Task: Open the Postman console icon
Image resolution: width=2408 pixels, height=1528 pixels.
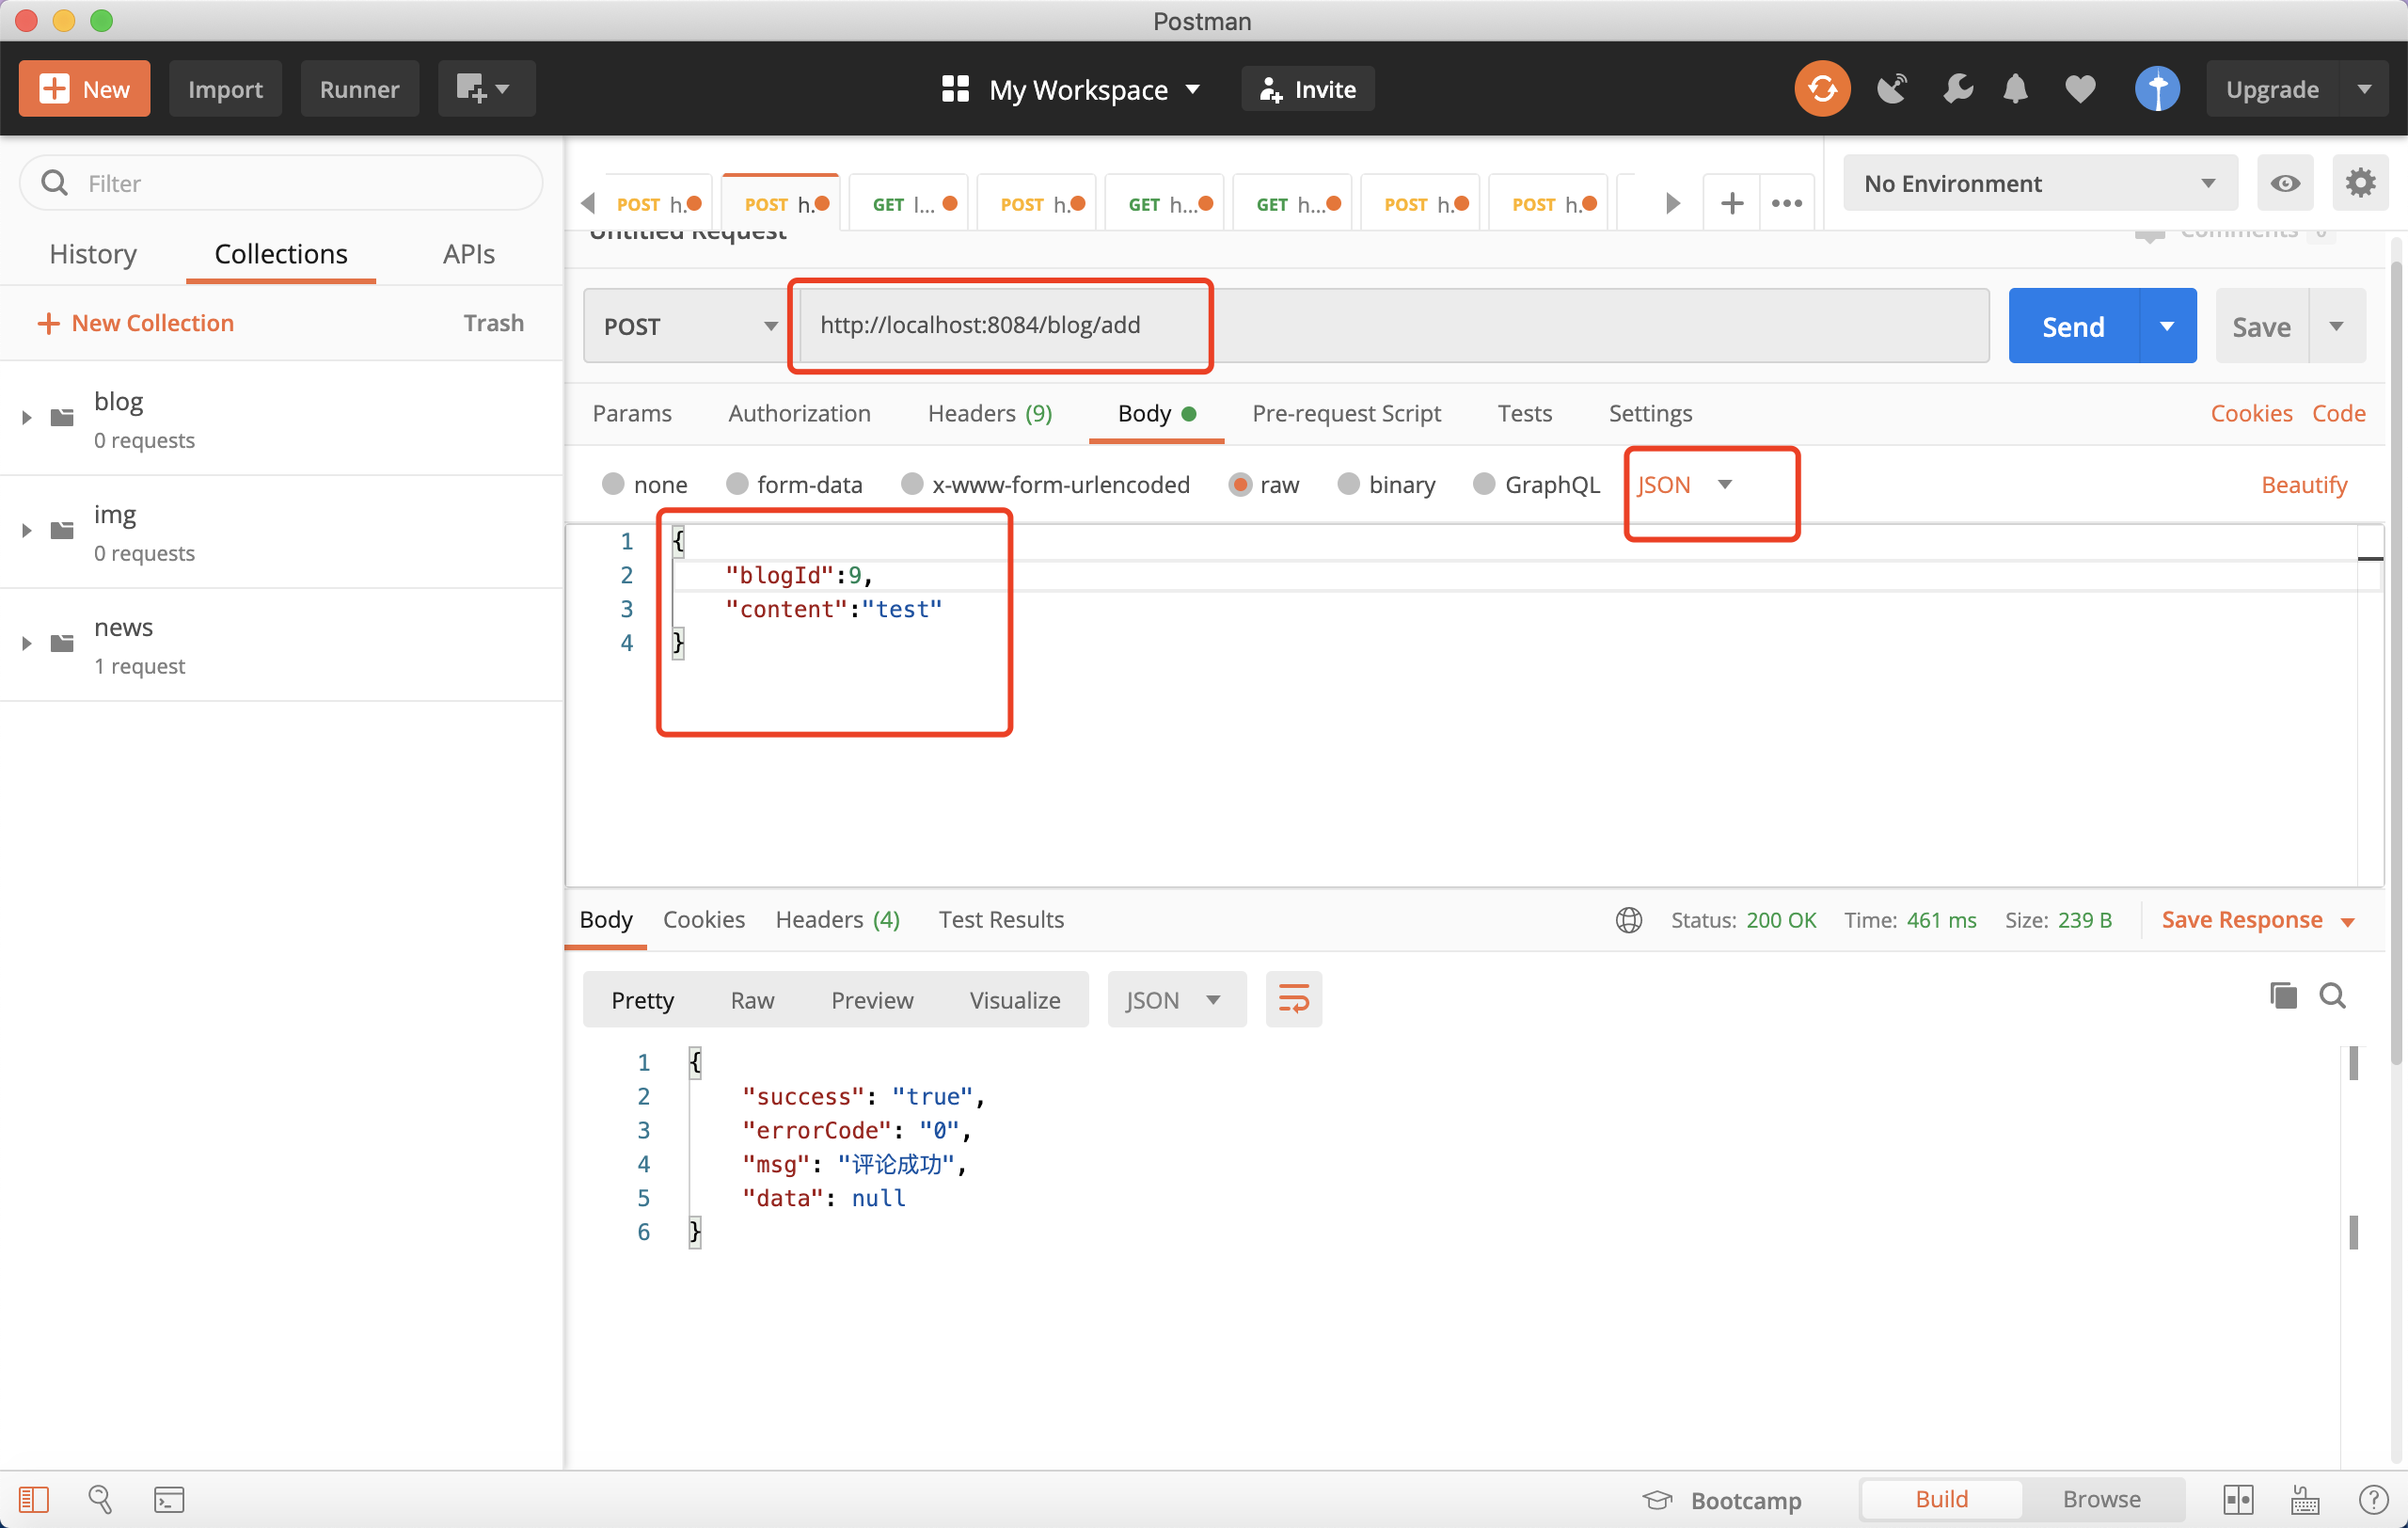Action: click(x=168, y=1499)
